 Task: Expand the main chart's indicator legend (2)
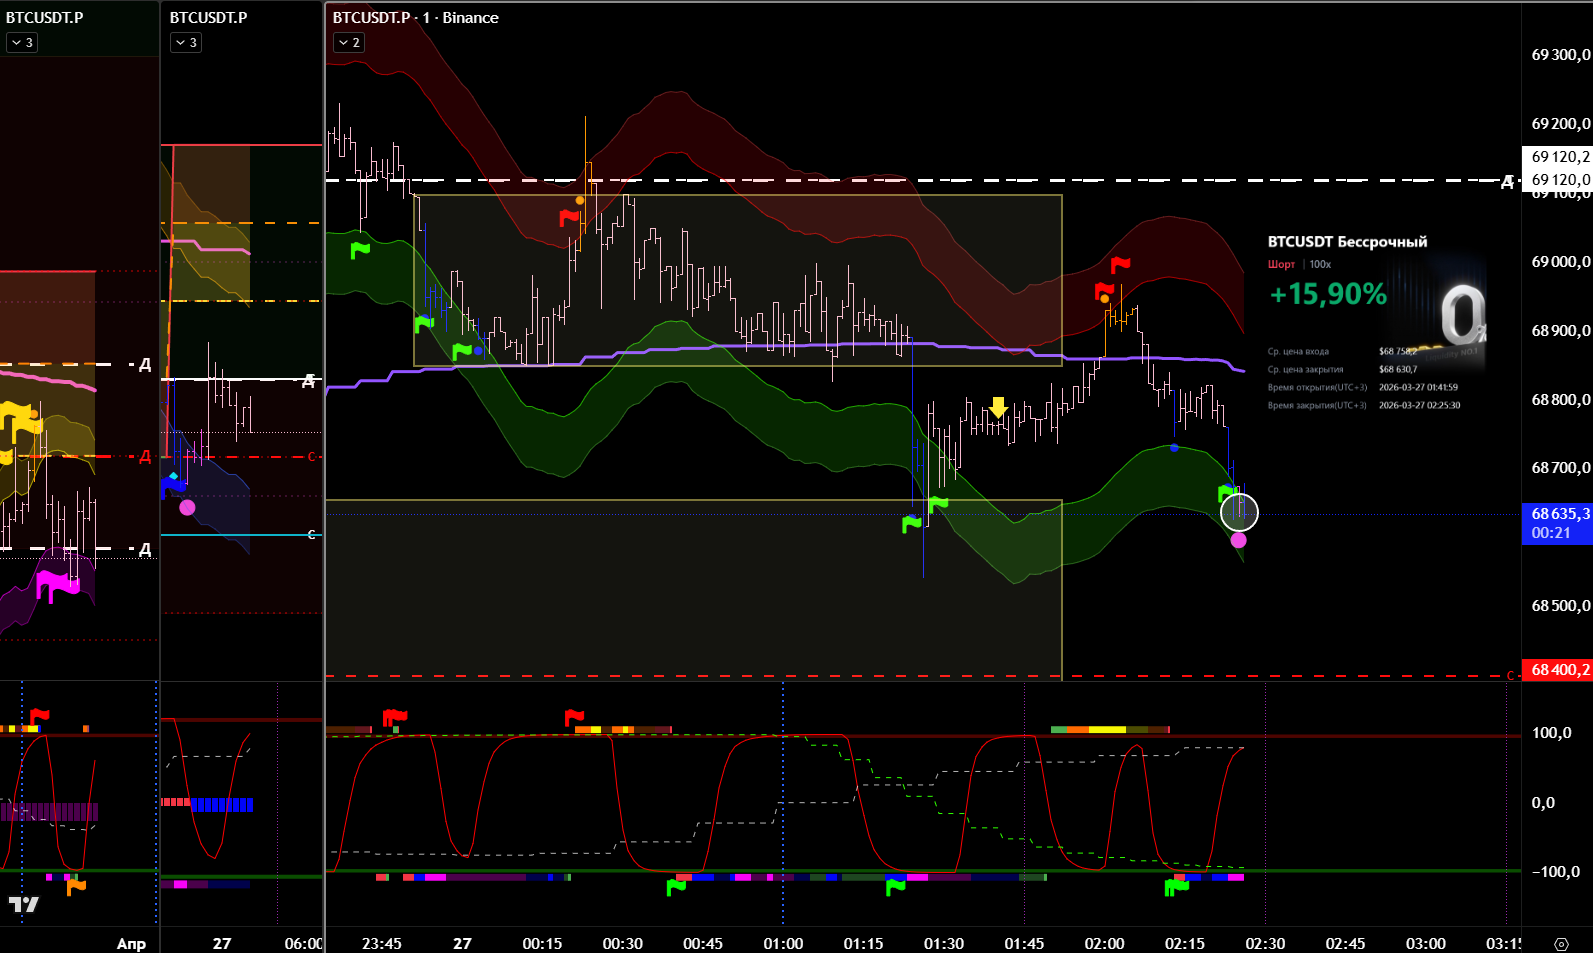(x=349, y=42)
